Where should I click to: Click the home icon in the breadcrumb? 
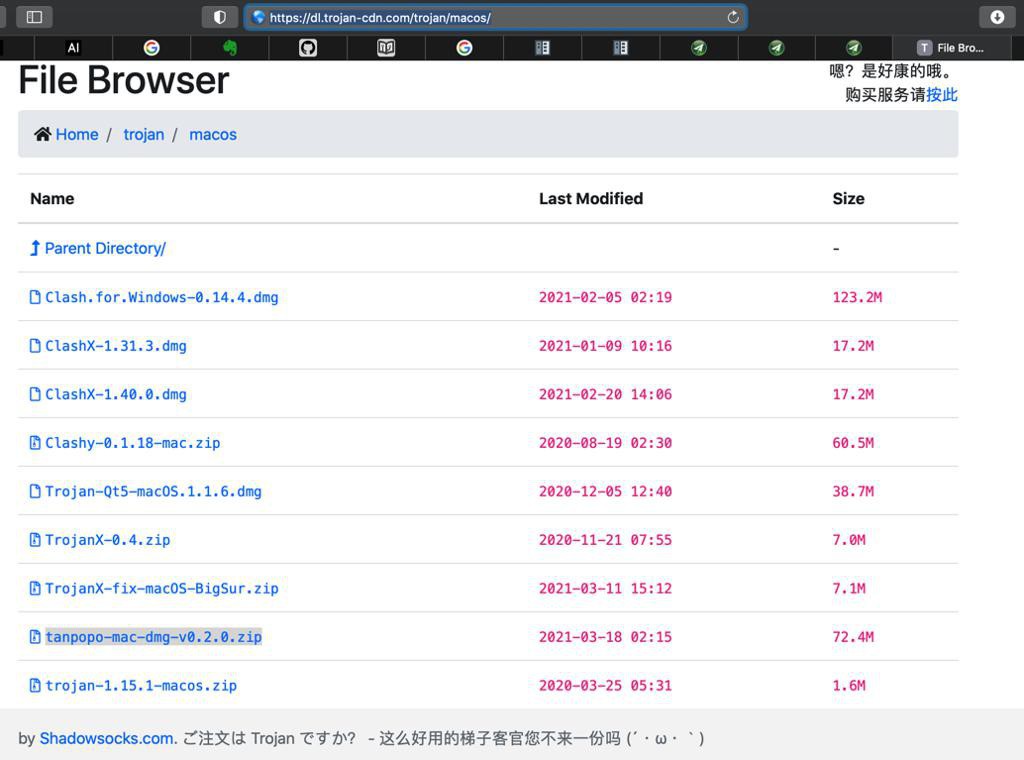tap(43, 135)
